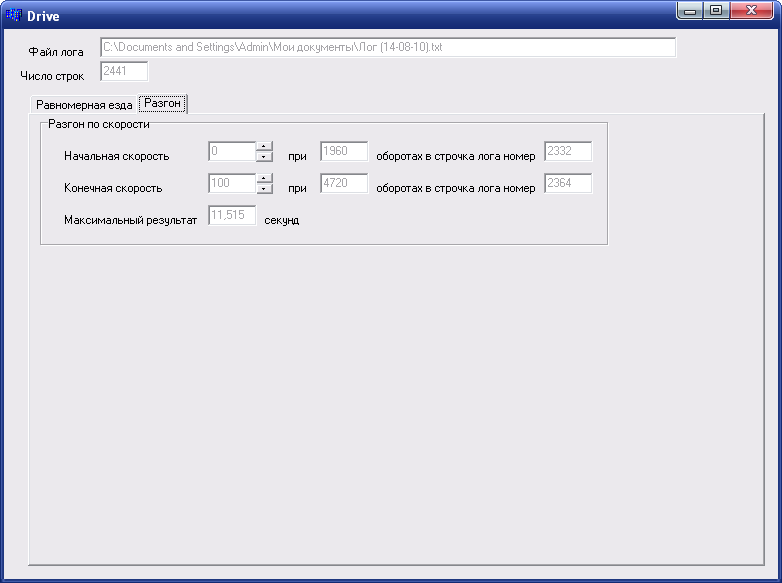Image resolution: width=782 pixels, height=583 pixels.
Task: Switch to the Равномерная езда tab
Action: pos(84,105)
